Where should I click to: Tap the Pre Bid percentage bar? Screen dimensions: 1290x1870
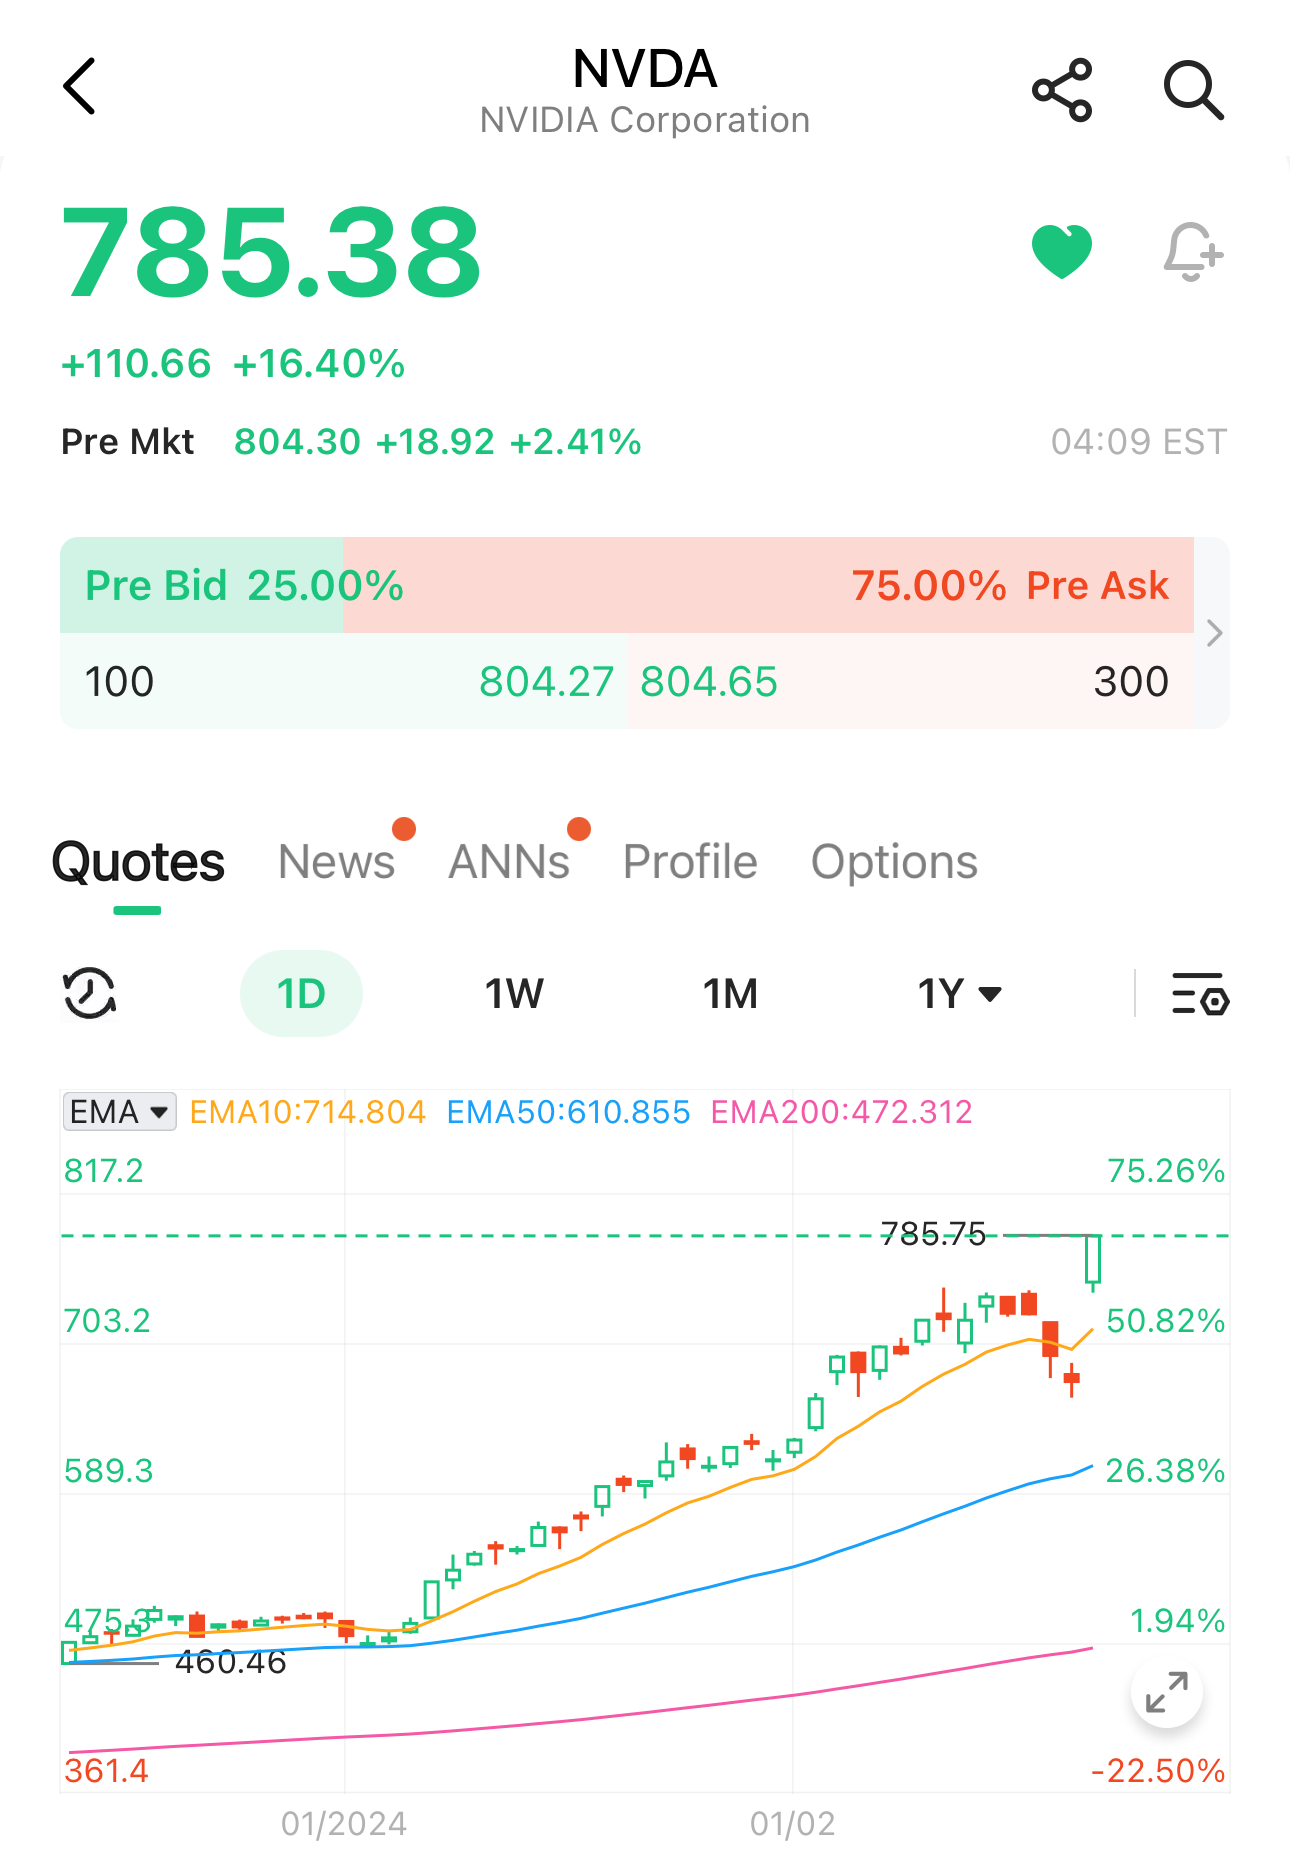(x=202, y=586)
